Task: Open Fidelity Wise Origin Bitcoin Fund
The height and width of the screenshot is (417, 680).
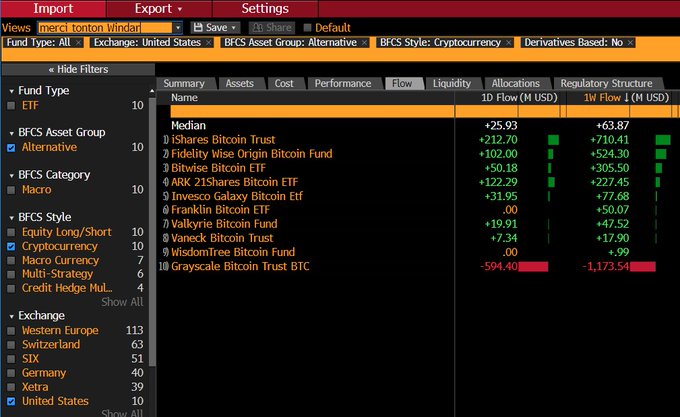Action: point(252,154)
